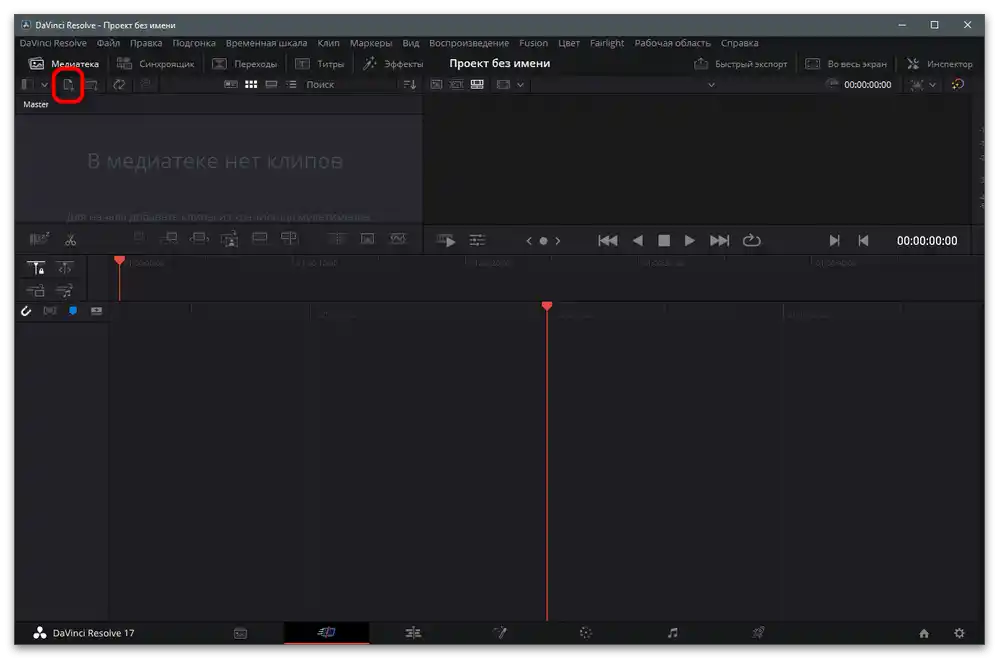Open the Переходы transitions panel

pos(245,64)
